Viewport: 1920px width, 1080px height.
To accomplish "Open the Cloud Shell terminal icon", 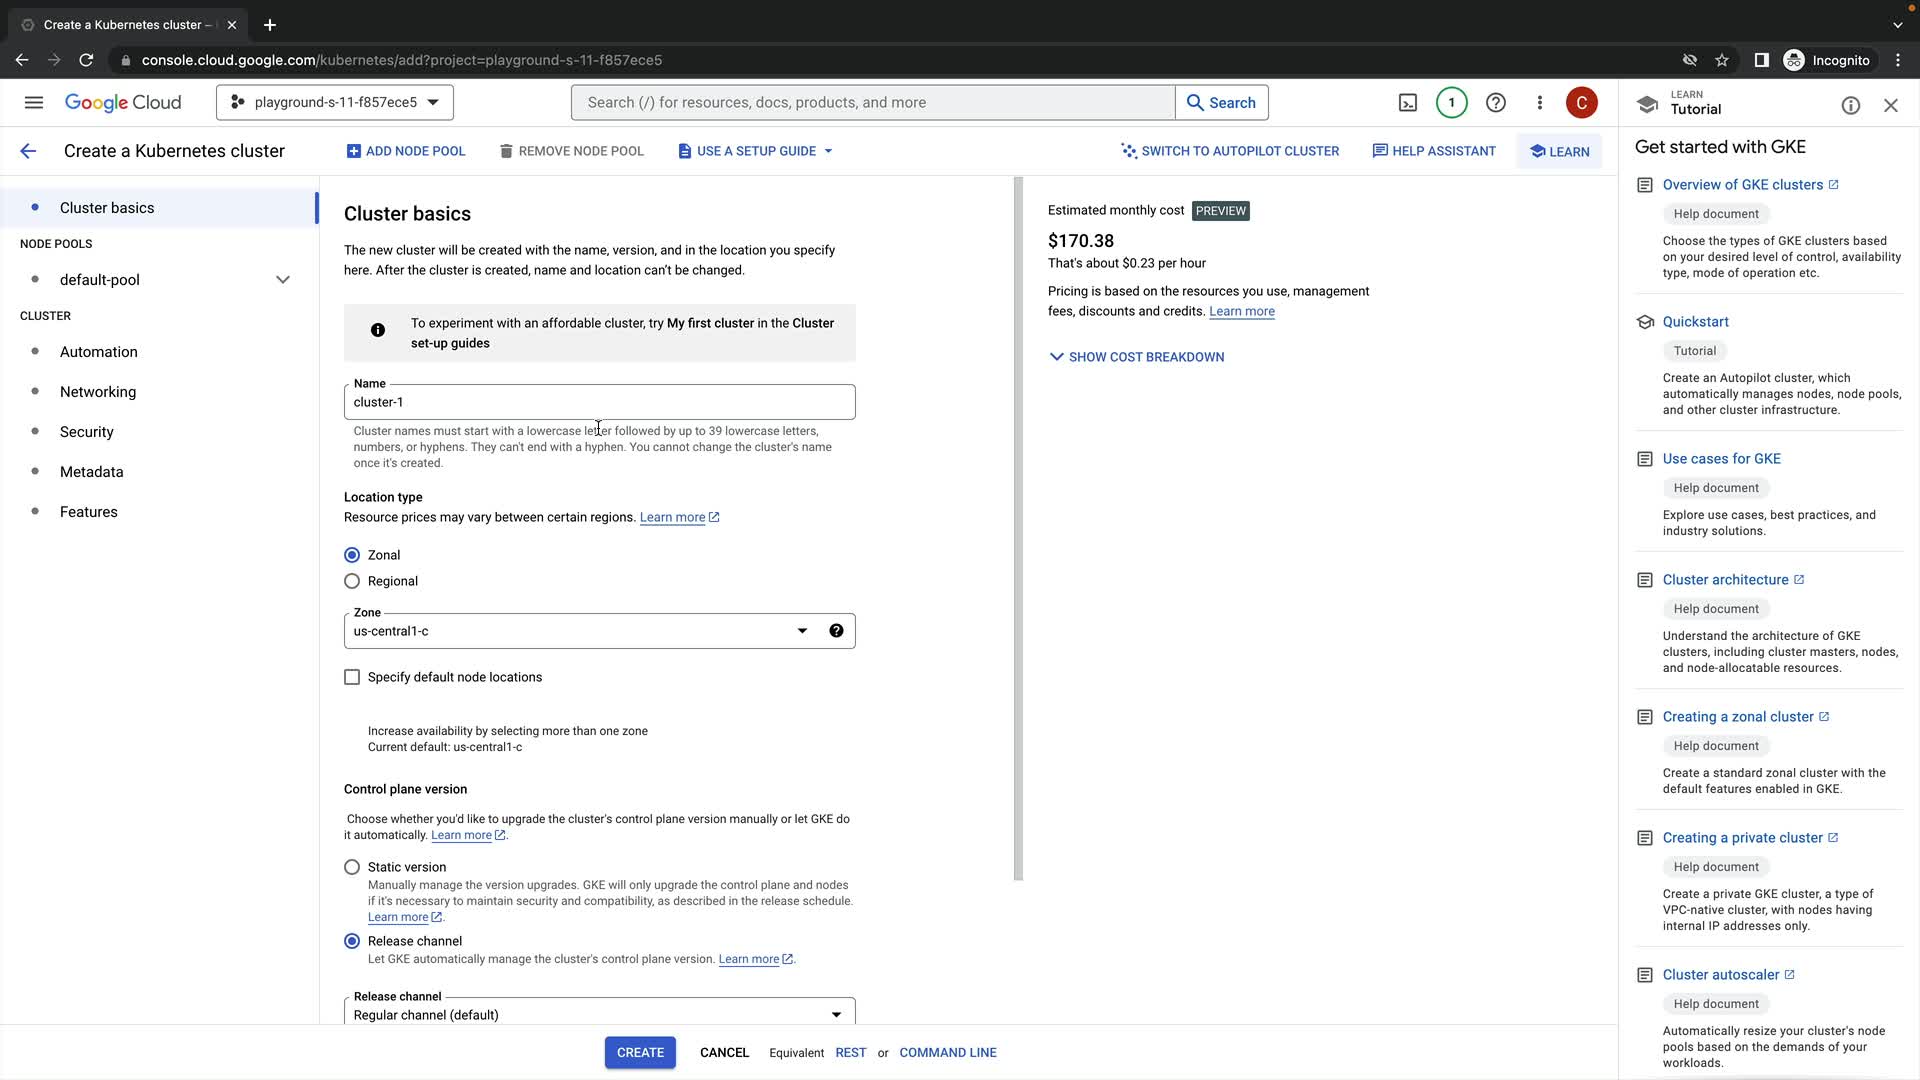I will (1407, 103).
